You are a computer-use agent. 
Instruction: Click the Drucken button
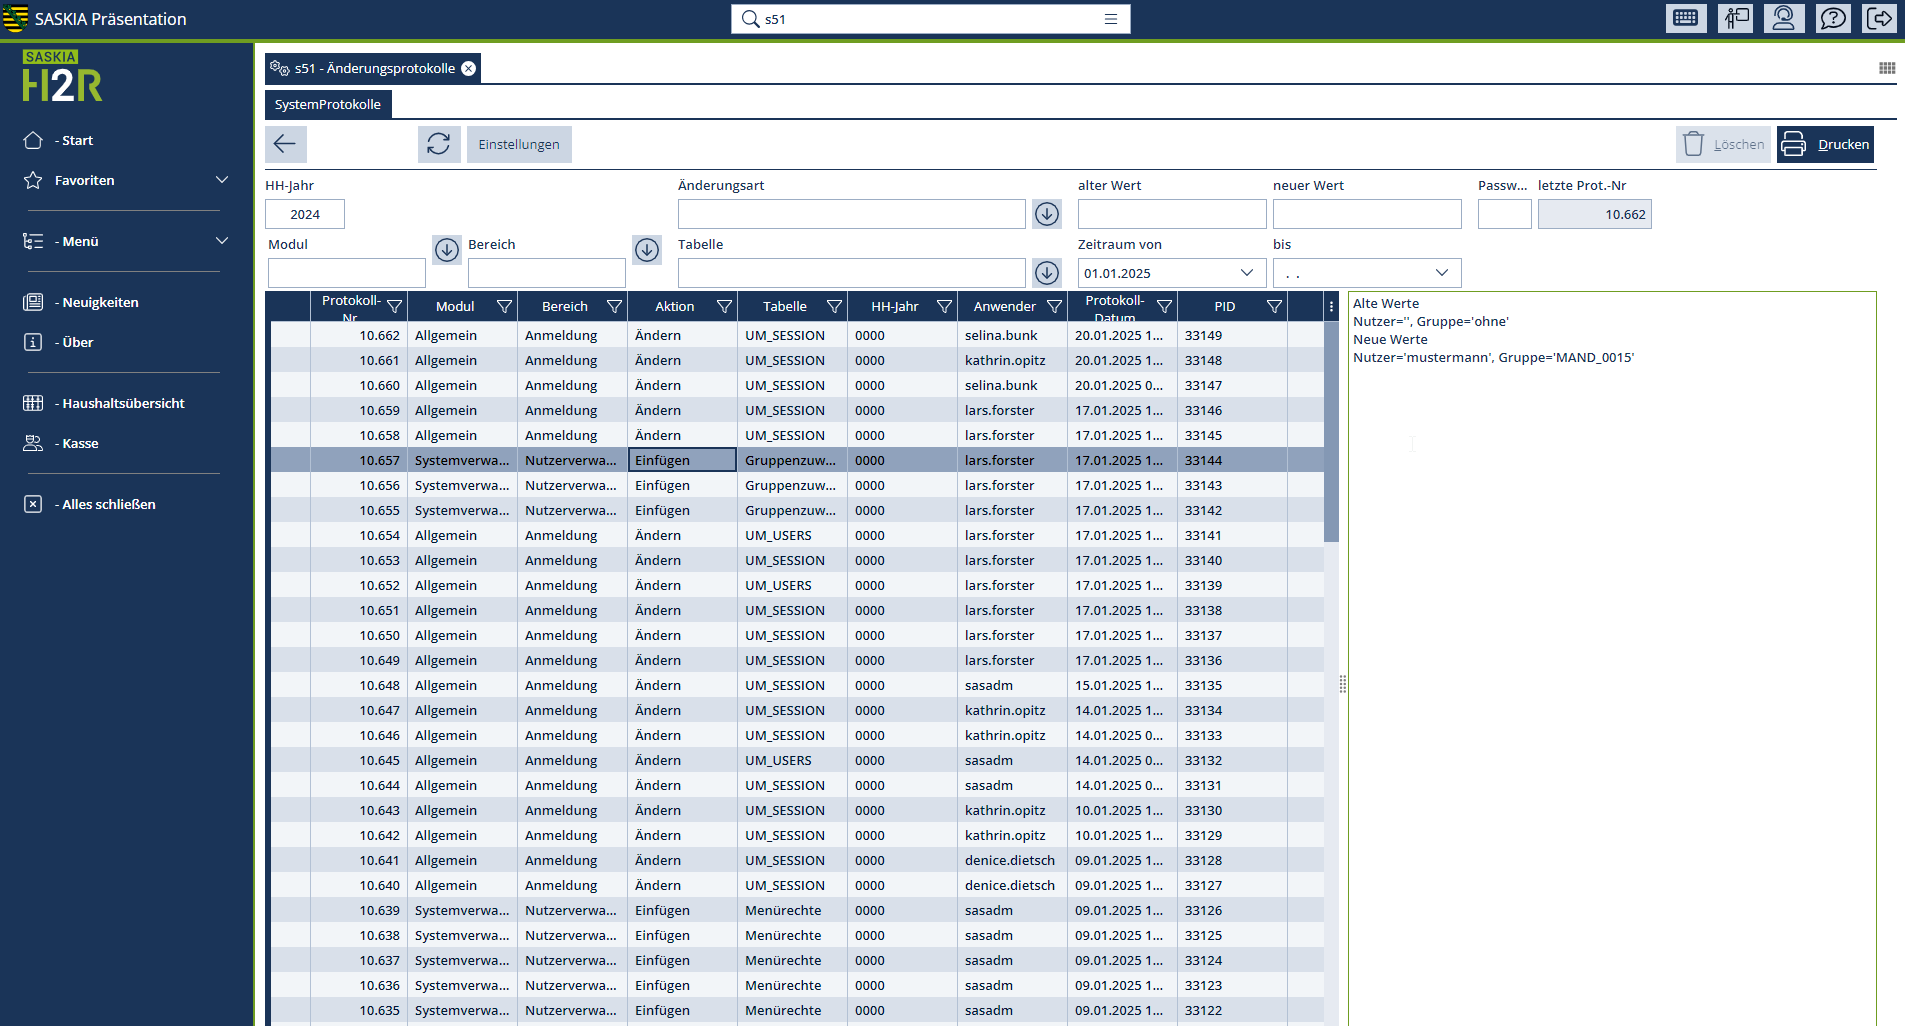[x=1825, y=144]
